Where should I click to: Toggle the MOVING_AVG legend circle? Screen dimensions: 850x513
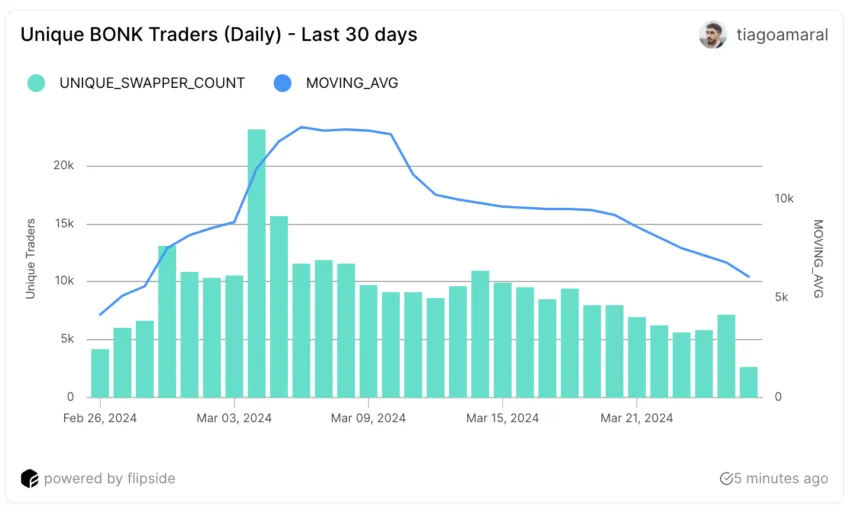click(x=282, y=83)
